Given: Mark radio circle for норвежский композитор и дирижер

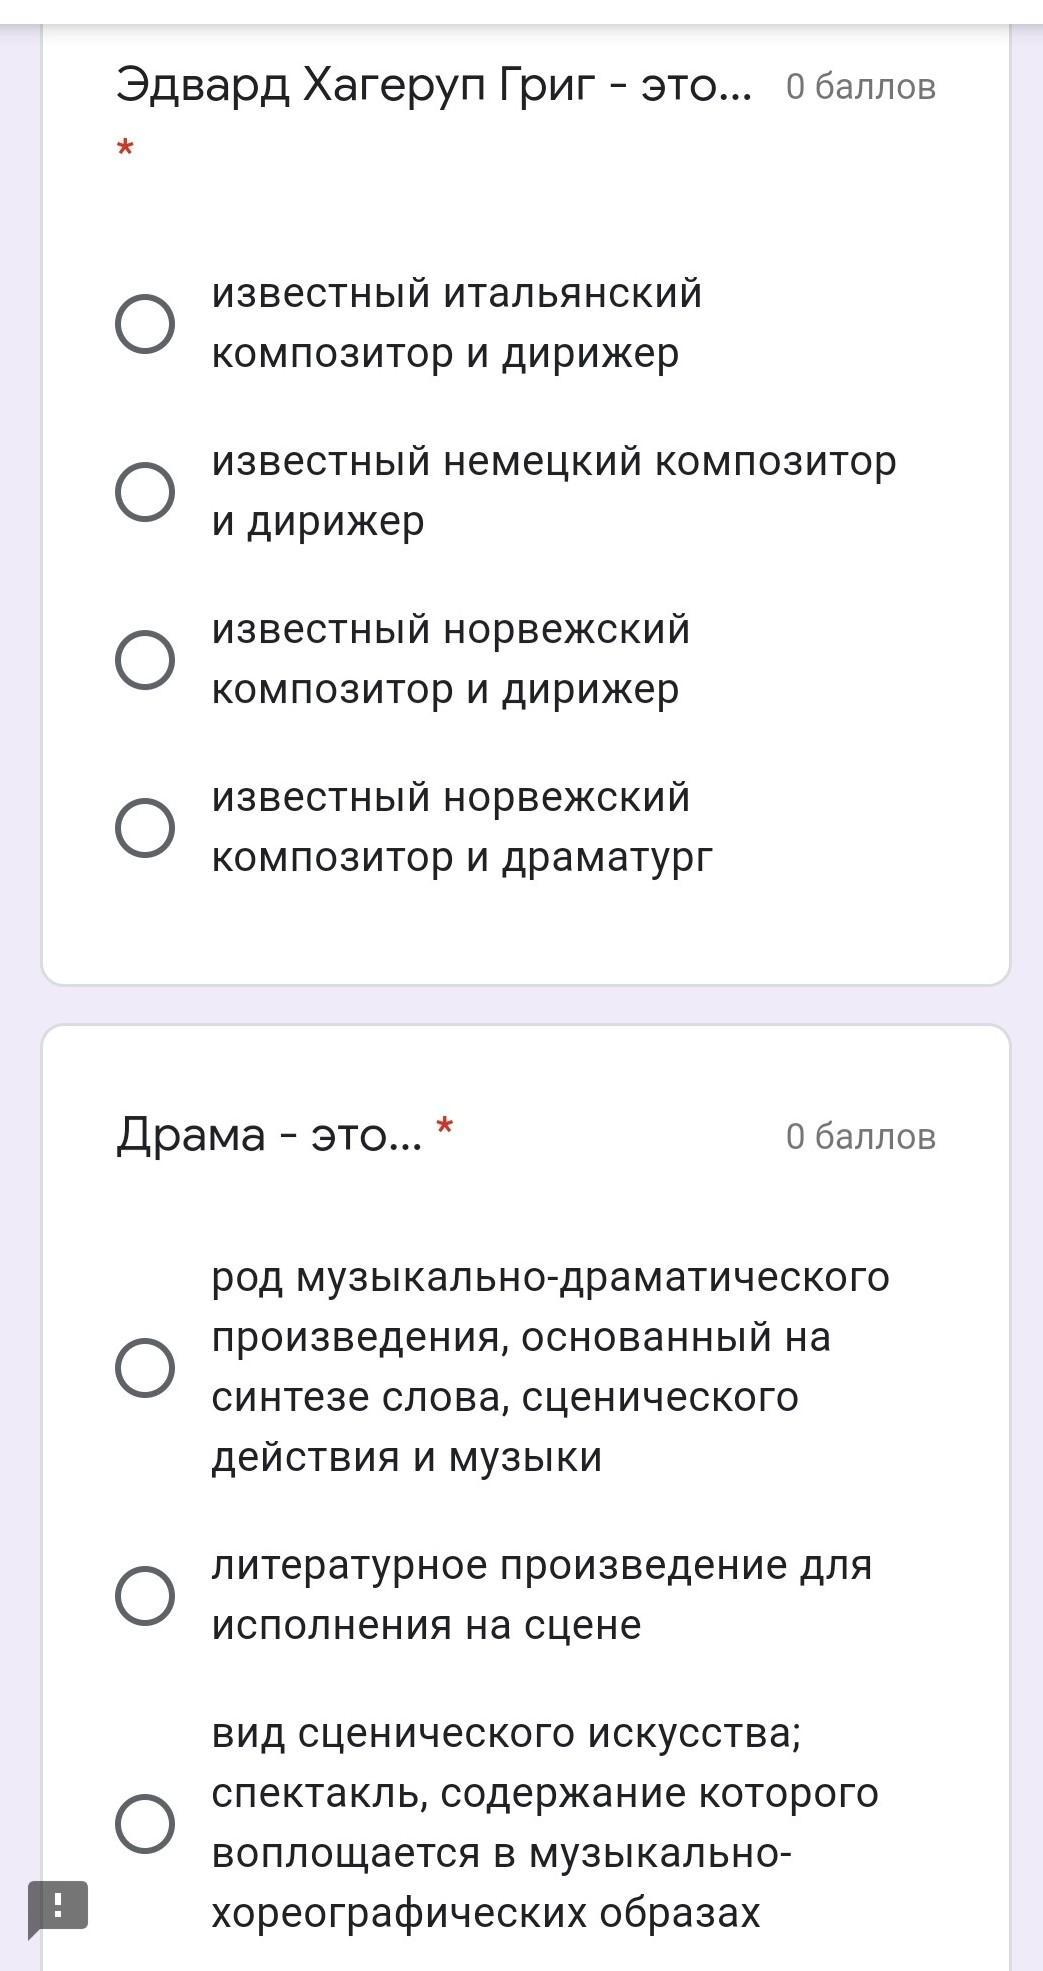Looking at the screenshot, I should pos(145,660).
